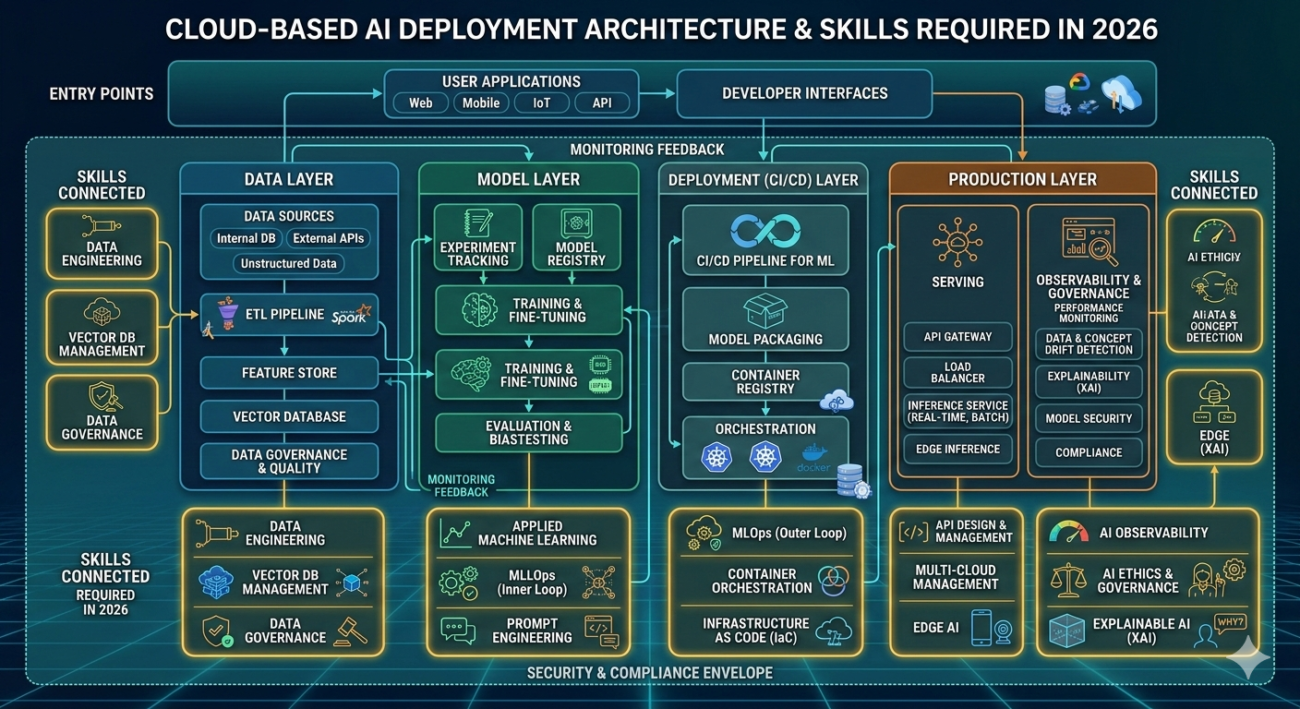Choose External APIs under Data Sources
1300x709 pixels.
[x=328, y=239]
